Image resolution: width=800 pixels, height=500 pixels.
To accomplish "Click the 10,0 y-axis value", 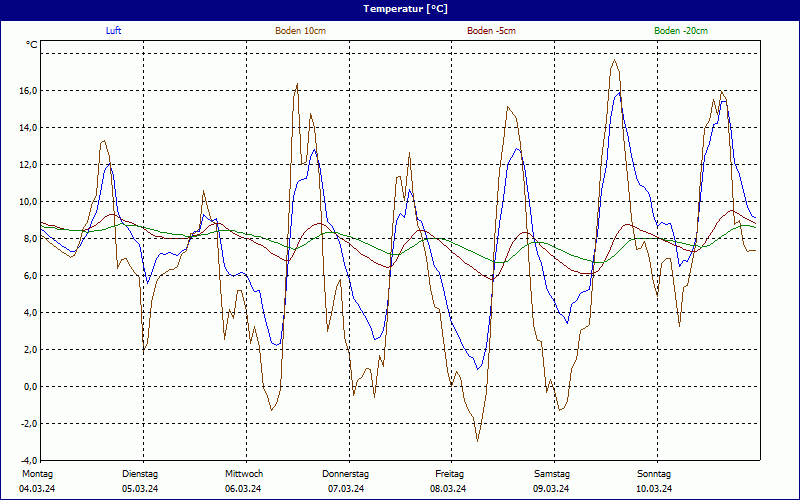I will (x=29, y=202).
